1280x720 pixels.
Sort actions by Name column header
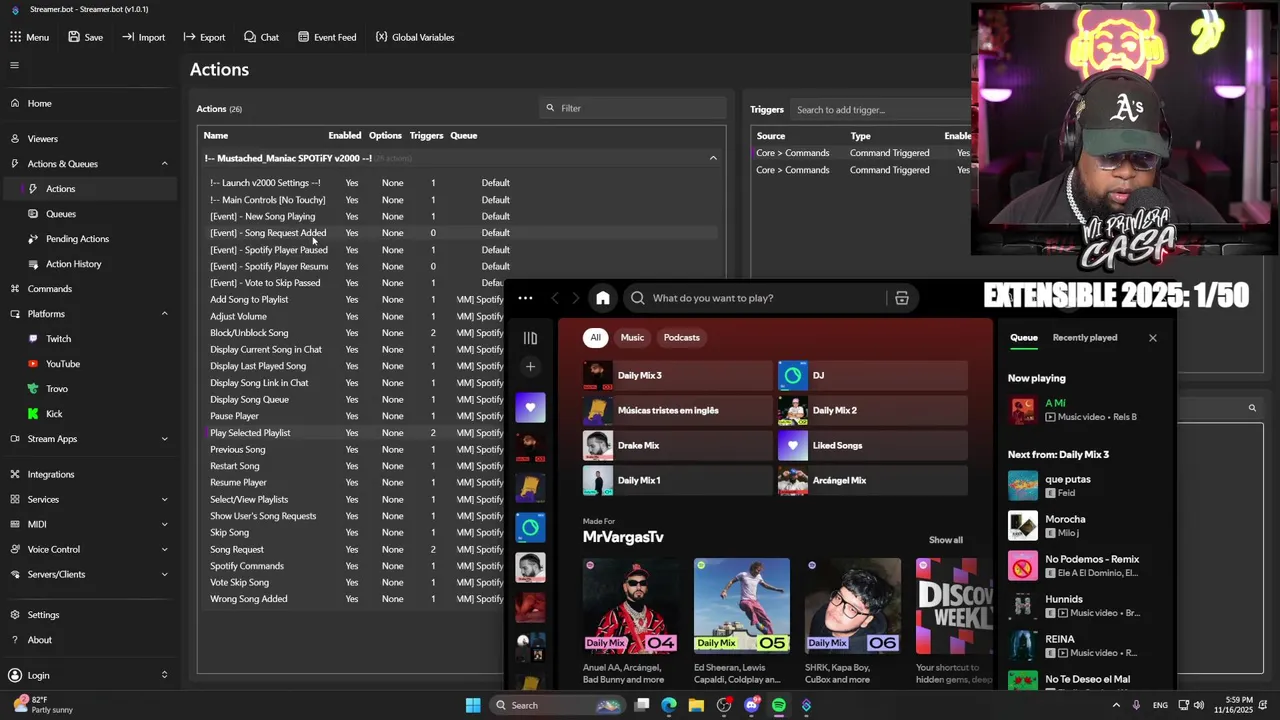click(216, 135)
